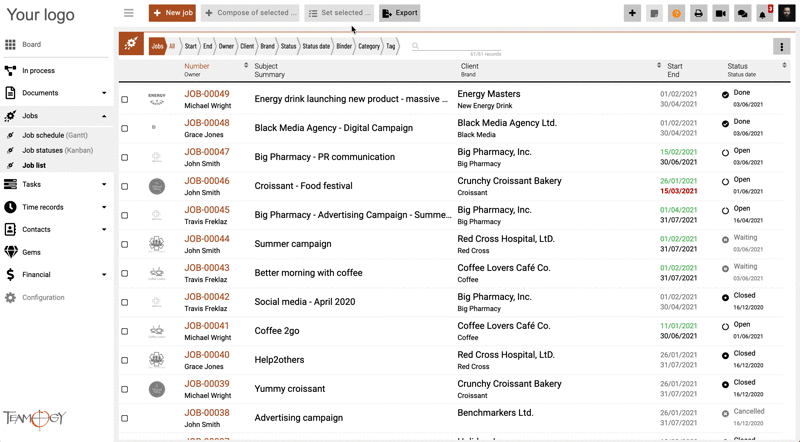800x442 pixels.
Task: Open the user profile avatar
Action: click(x=786, y=13)
